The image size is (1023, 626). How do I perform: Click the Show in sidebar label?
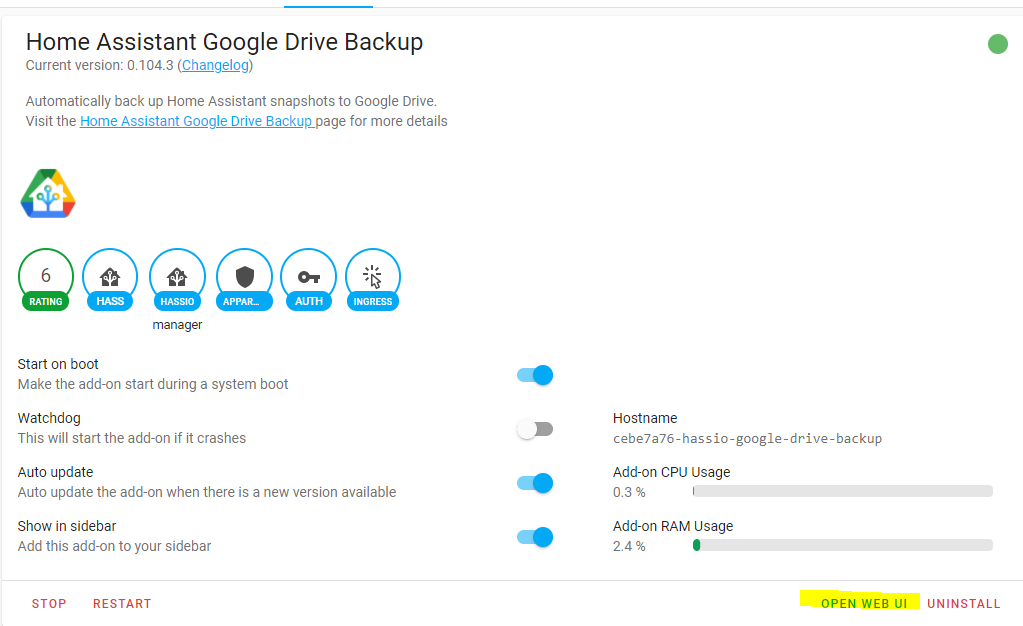pyautogui.click(x=67, y=526)
